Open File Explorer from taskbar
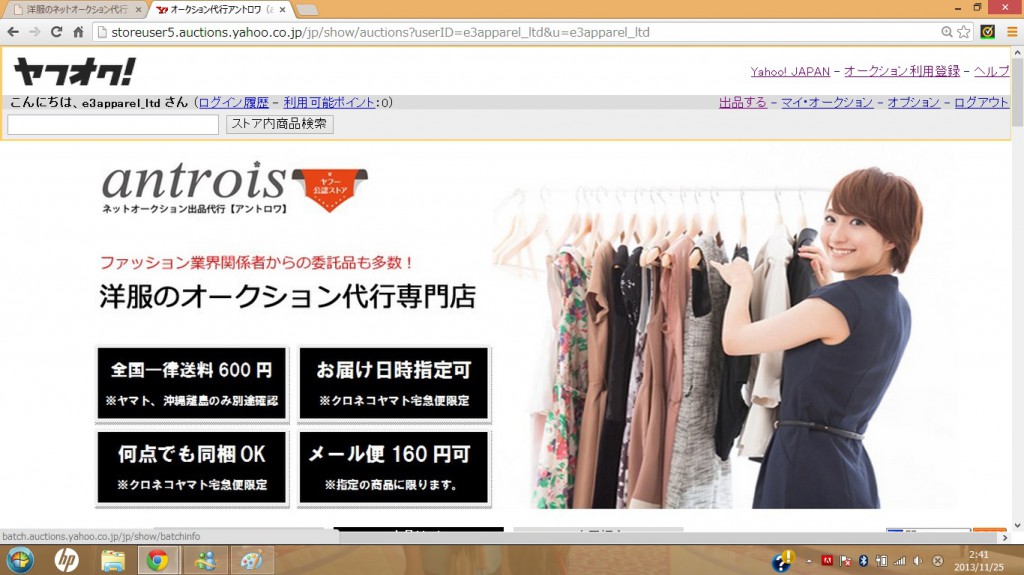This screenshot has width=1024, height=575. click(113, 560)
